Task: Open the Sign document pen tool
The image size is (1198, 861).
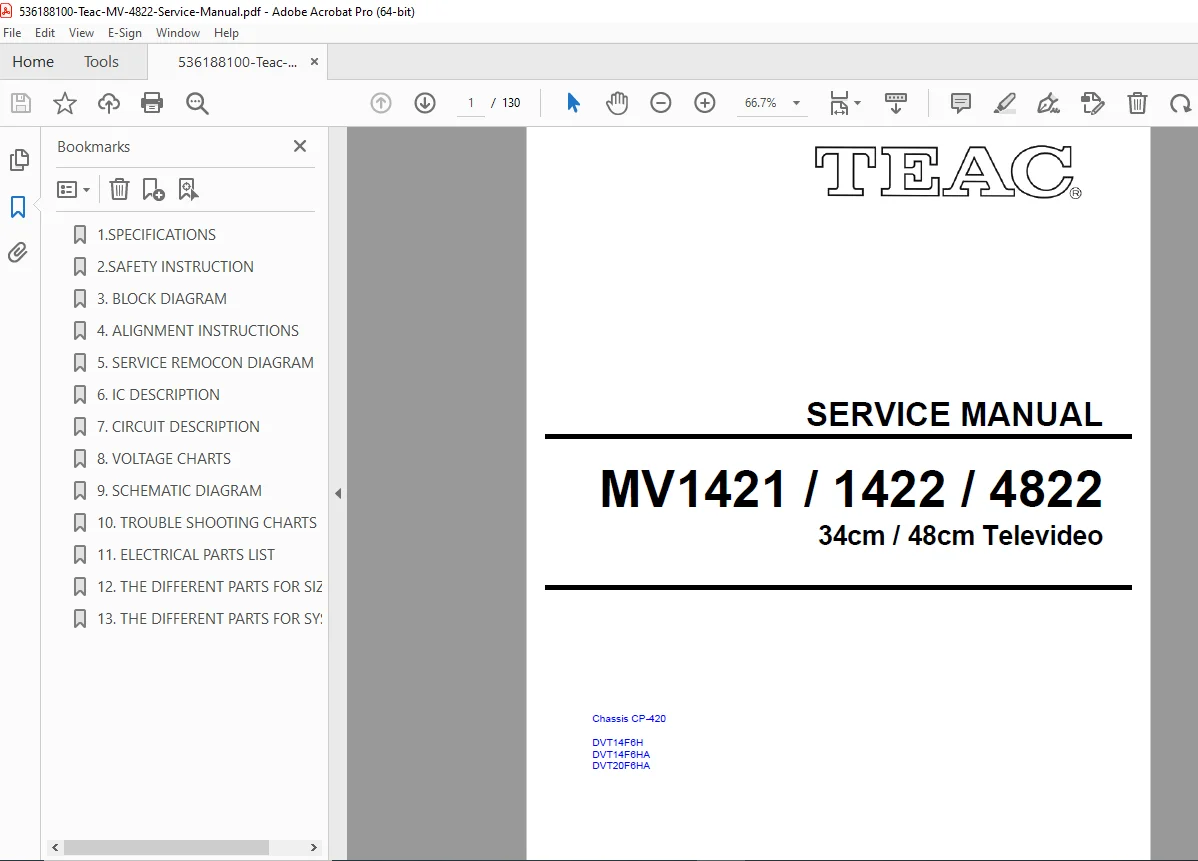Action: click(x=1048, y=102)
